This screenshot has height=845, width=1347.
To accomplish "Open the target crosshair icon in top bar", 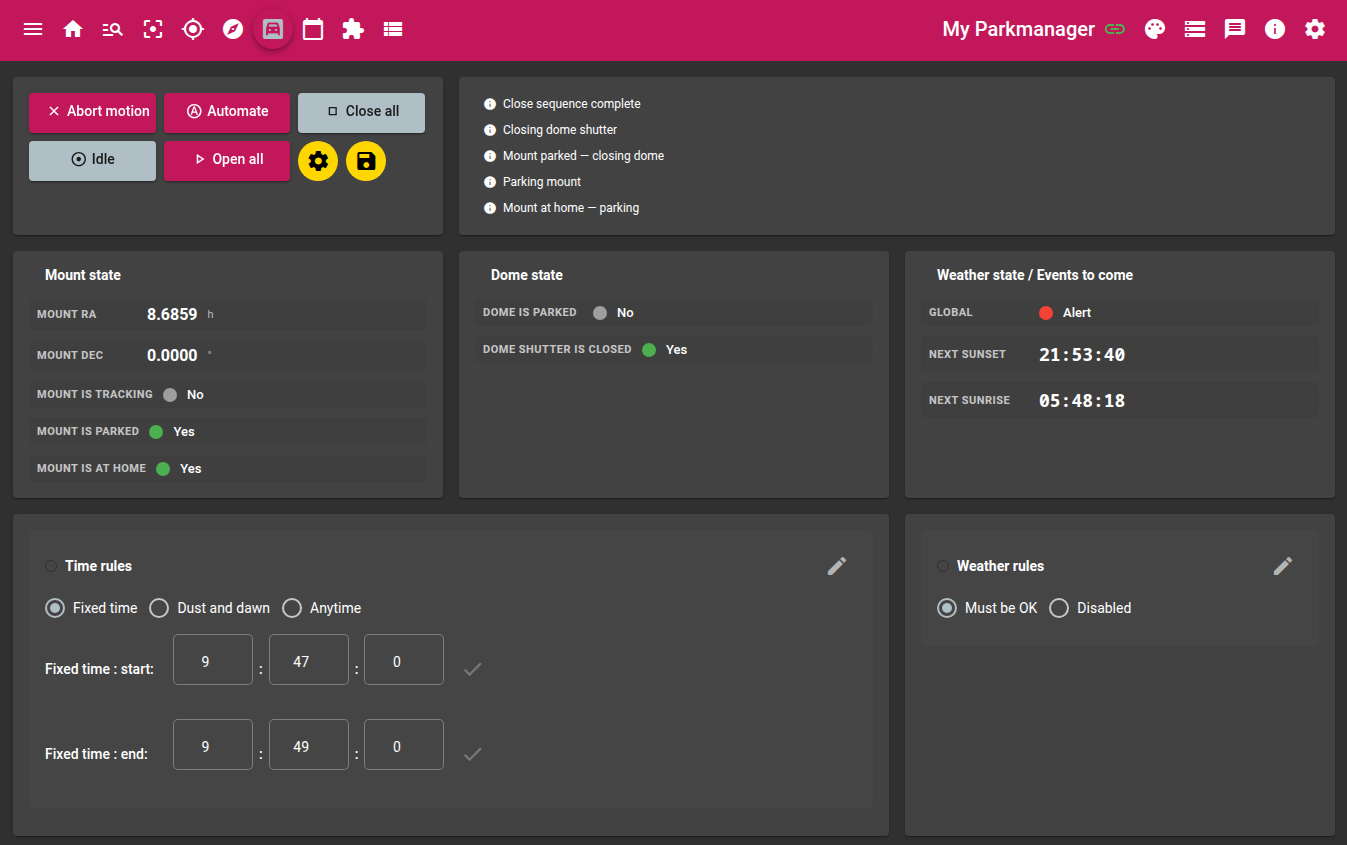I will point(193,29).
